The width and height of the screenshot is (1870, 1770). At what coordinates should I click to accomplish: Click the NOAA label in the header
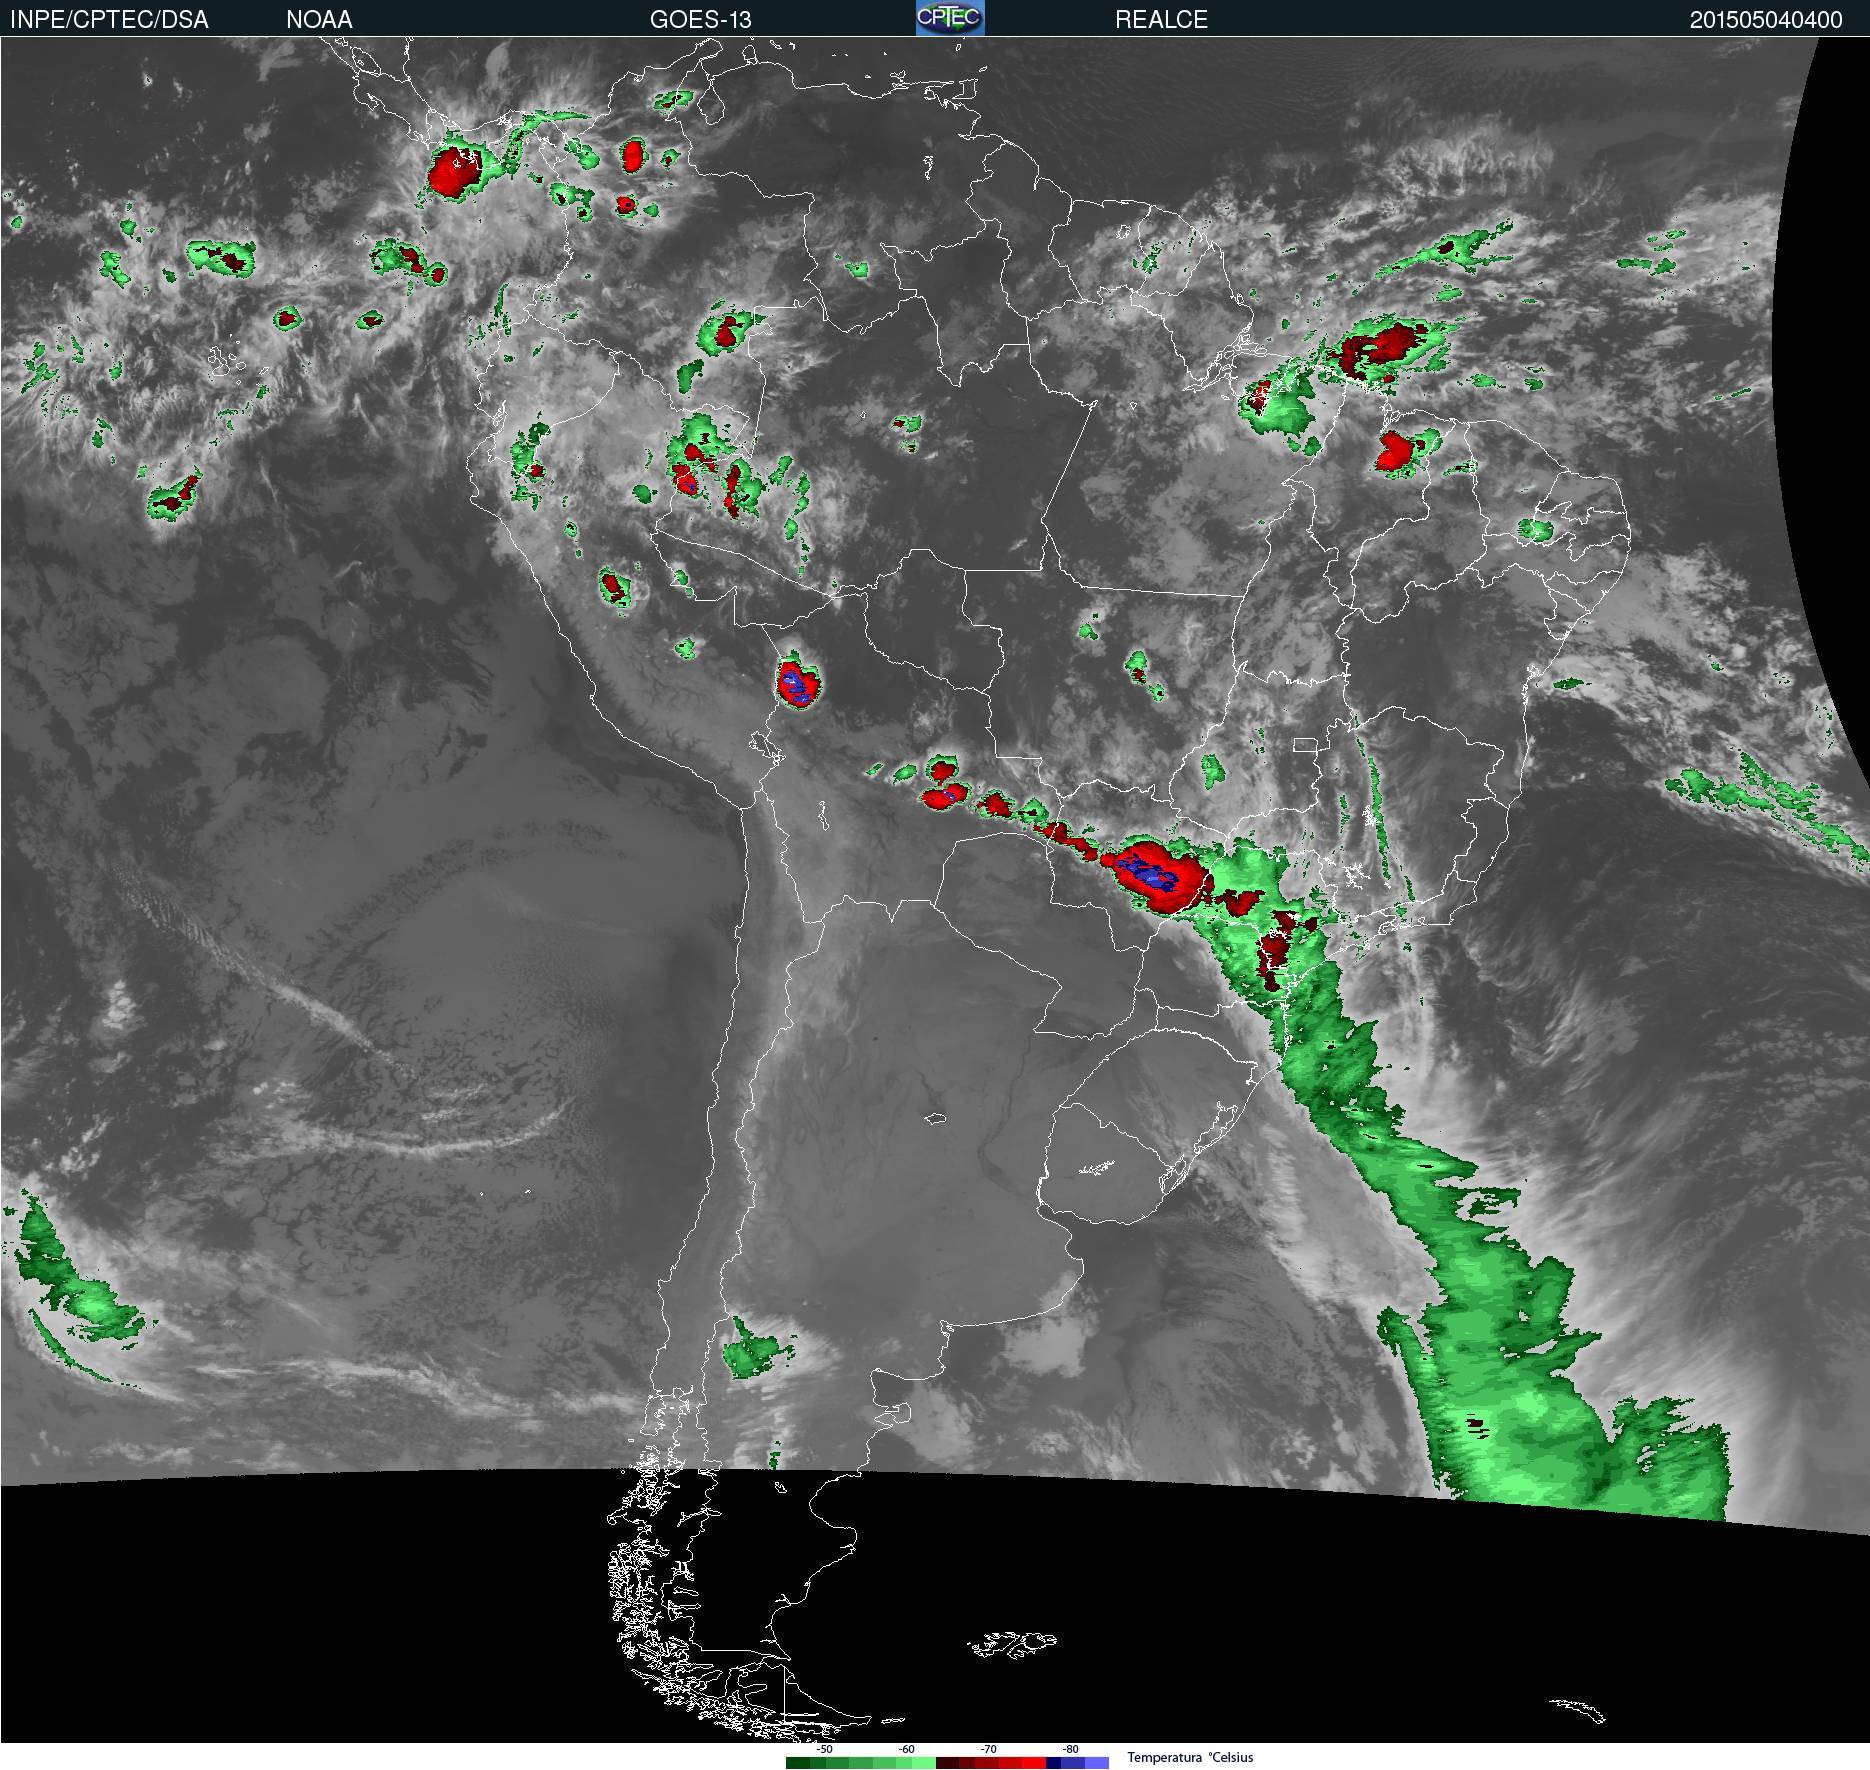point(319,20)
